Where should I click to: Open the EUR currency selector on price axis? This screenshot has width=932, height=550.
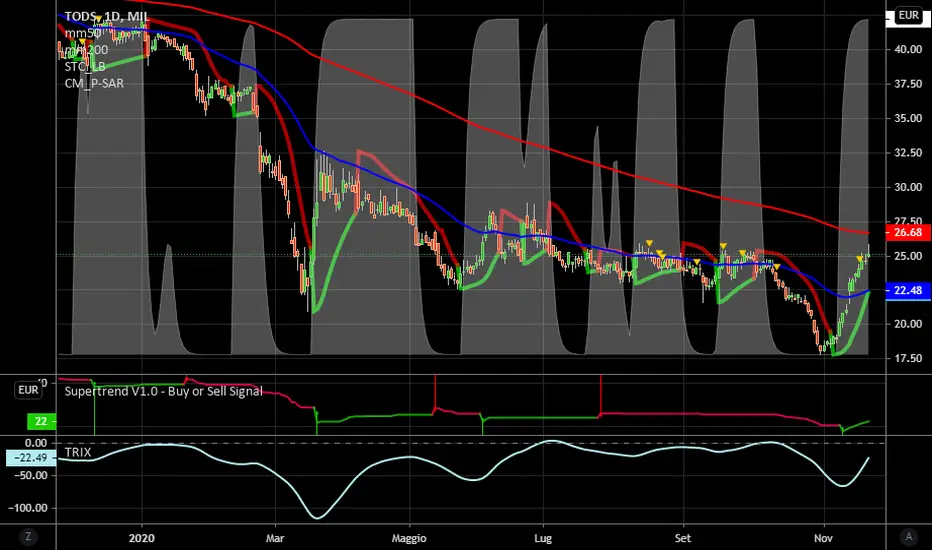pyautogui.click(x=908, y=15)
